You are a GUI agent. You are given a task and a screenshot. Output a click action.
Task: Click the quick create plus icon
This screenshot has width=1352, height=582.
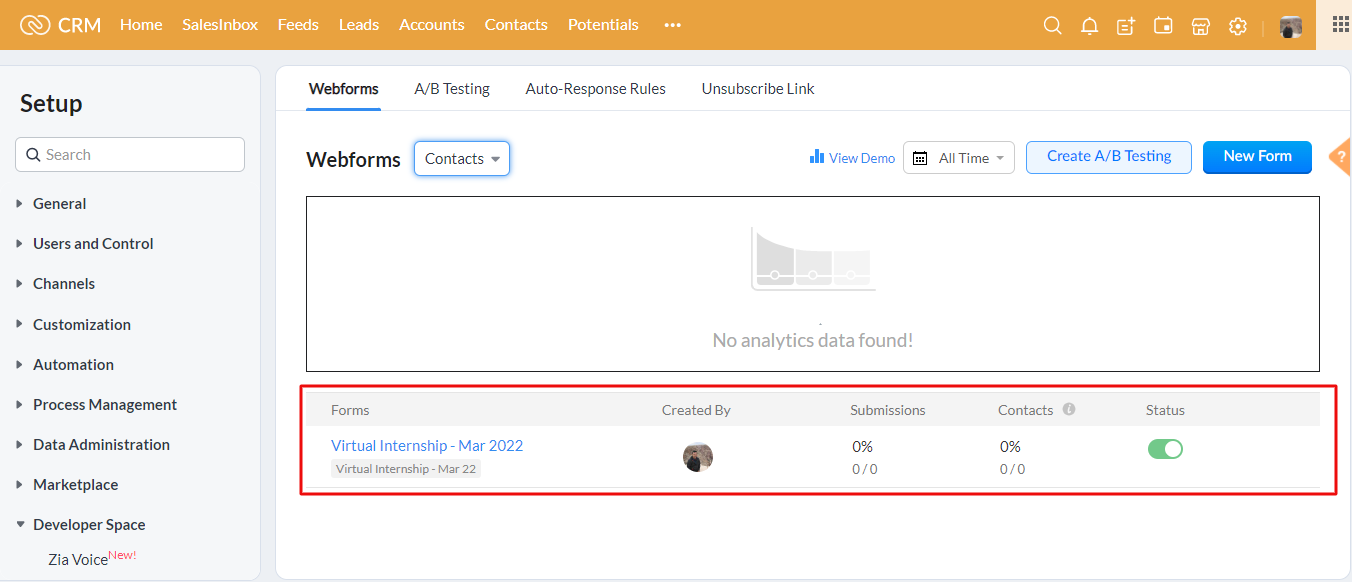[1126, 26]
